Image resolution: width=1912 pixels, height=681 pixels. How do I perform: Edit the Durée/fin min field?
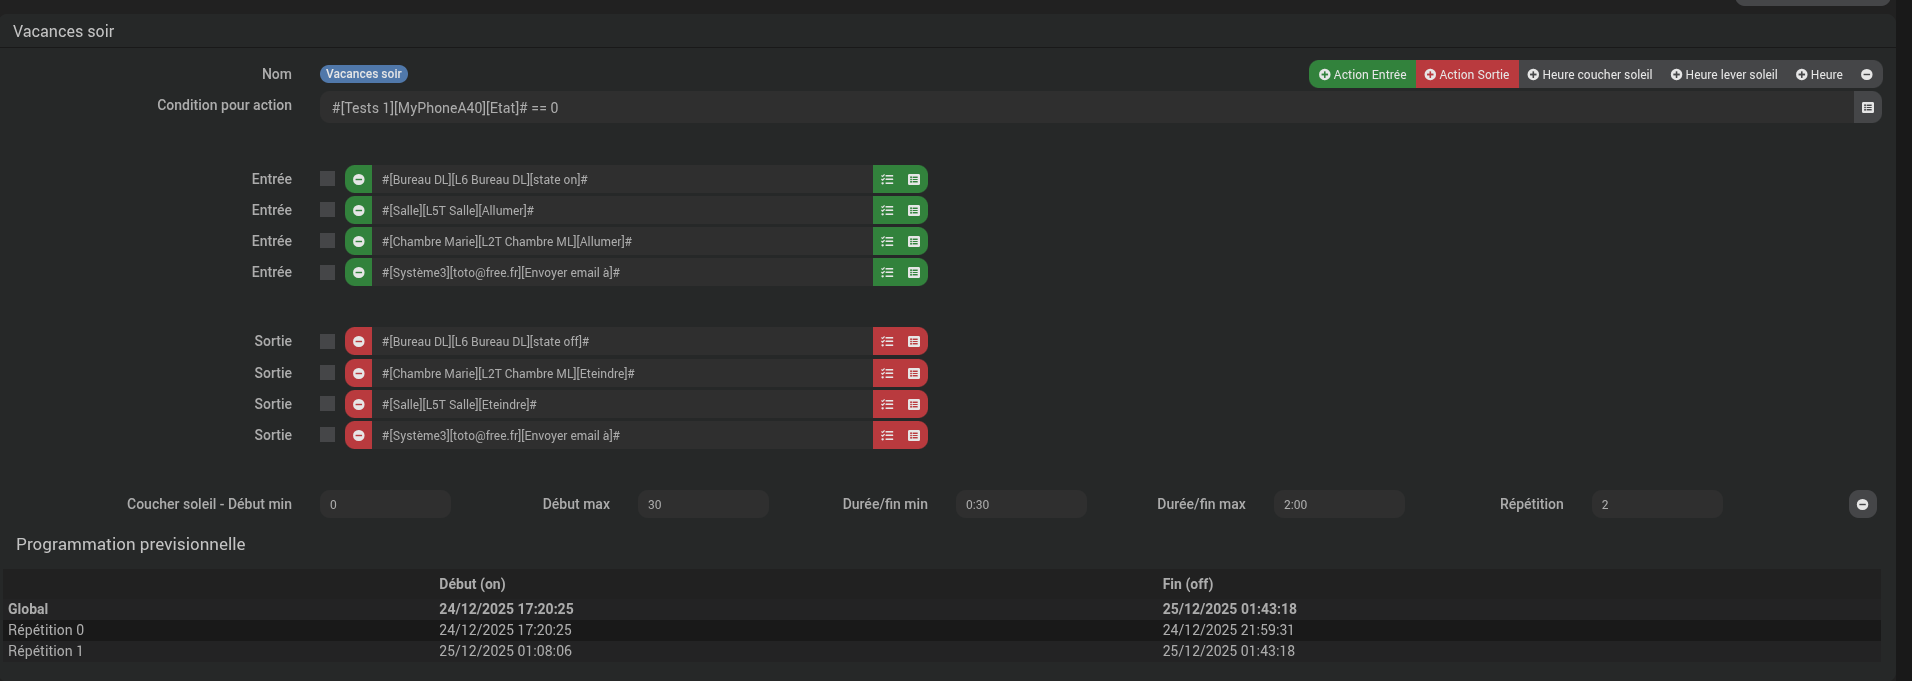[1021, 504]
